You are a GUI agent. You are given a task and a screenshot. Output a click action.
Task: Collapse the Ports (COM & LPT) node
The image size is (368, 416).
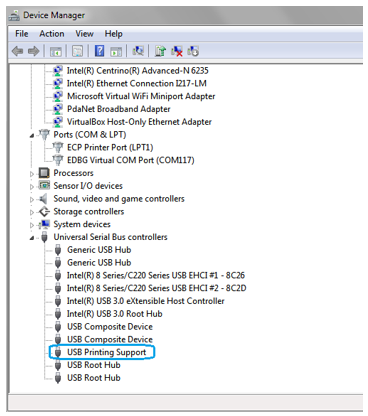tap(32, 135)
